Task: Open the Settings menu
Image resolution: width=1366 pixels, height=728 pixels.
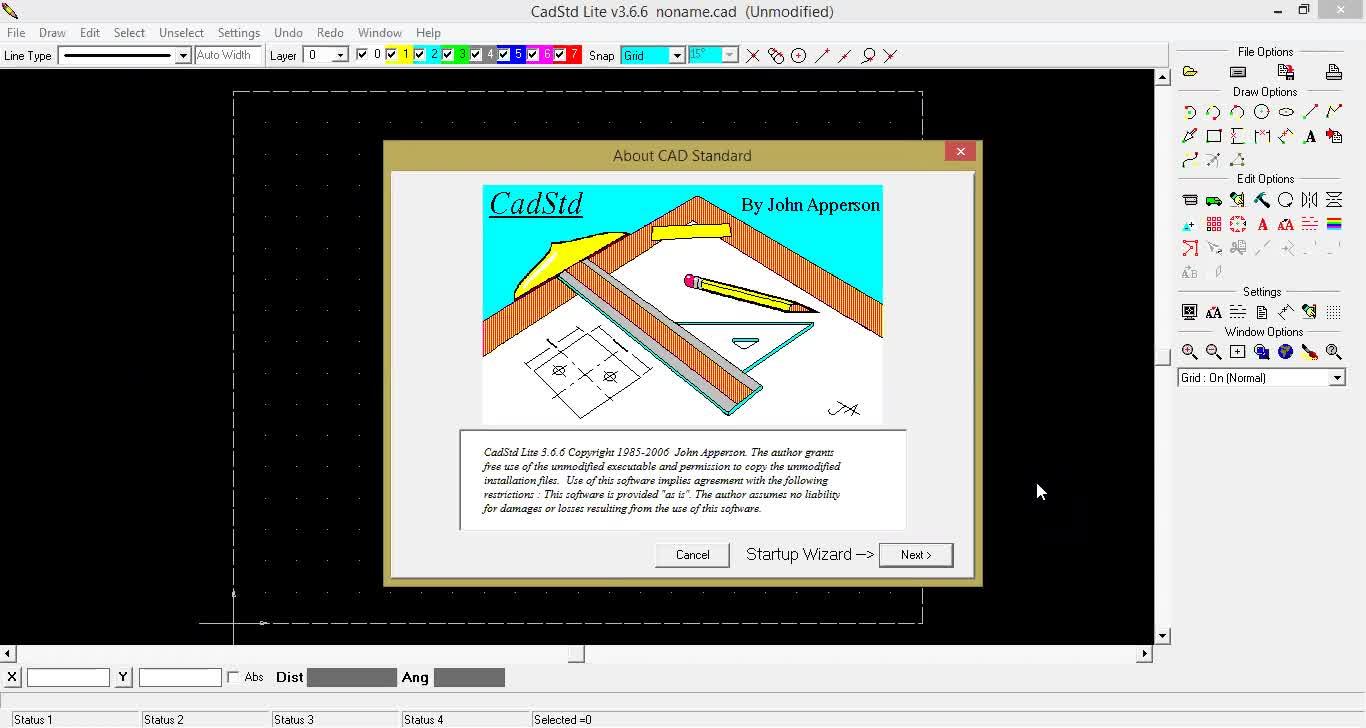Action: 239,32
